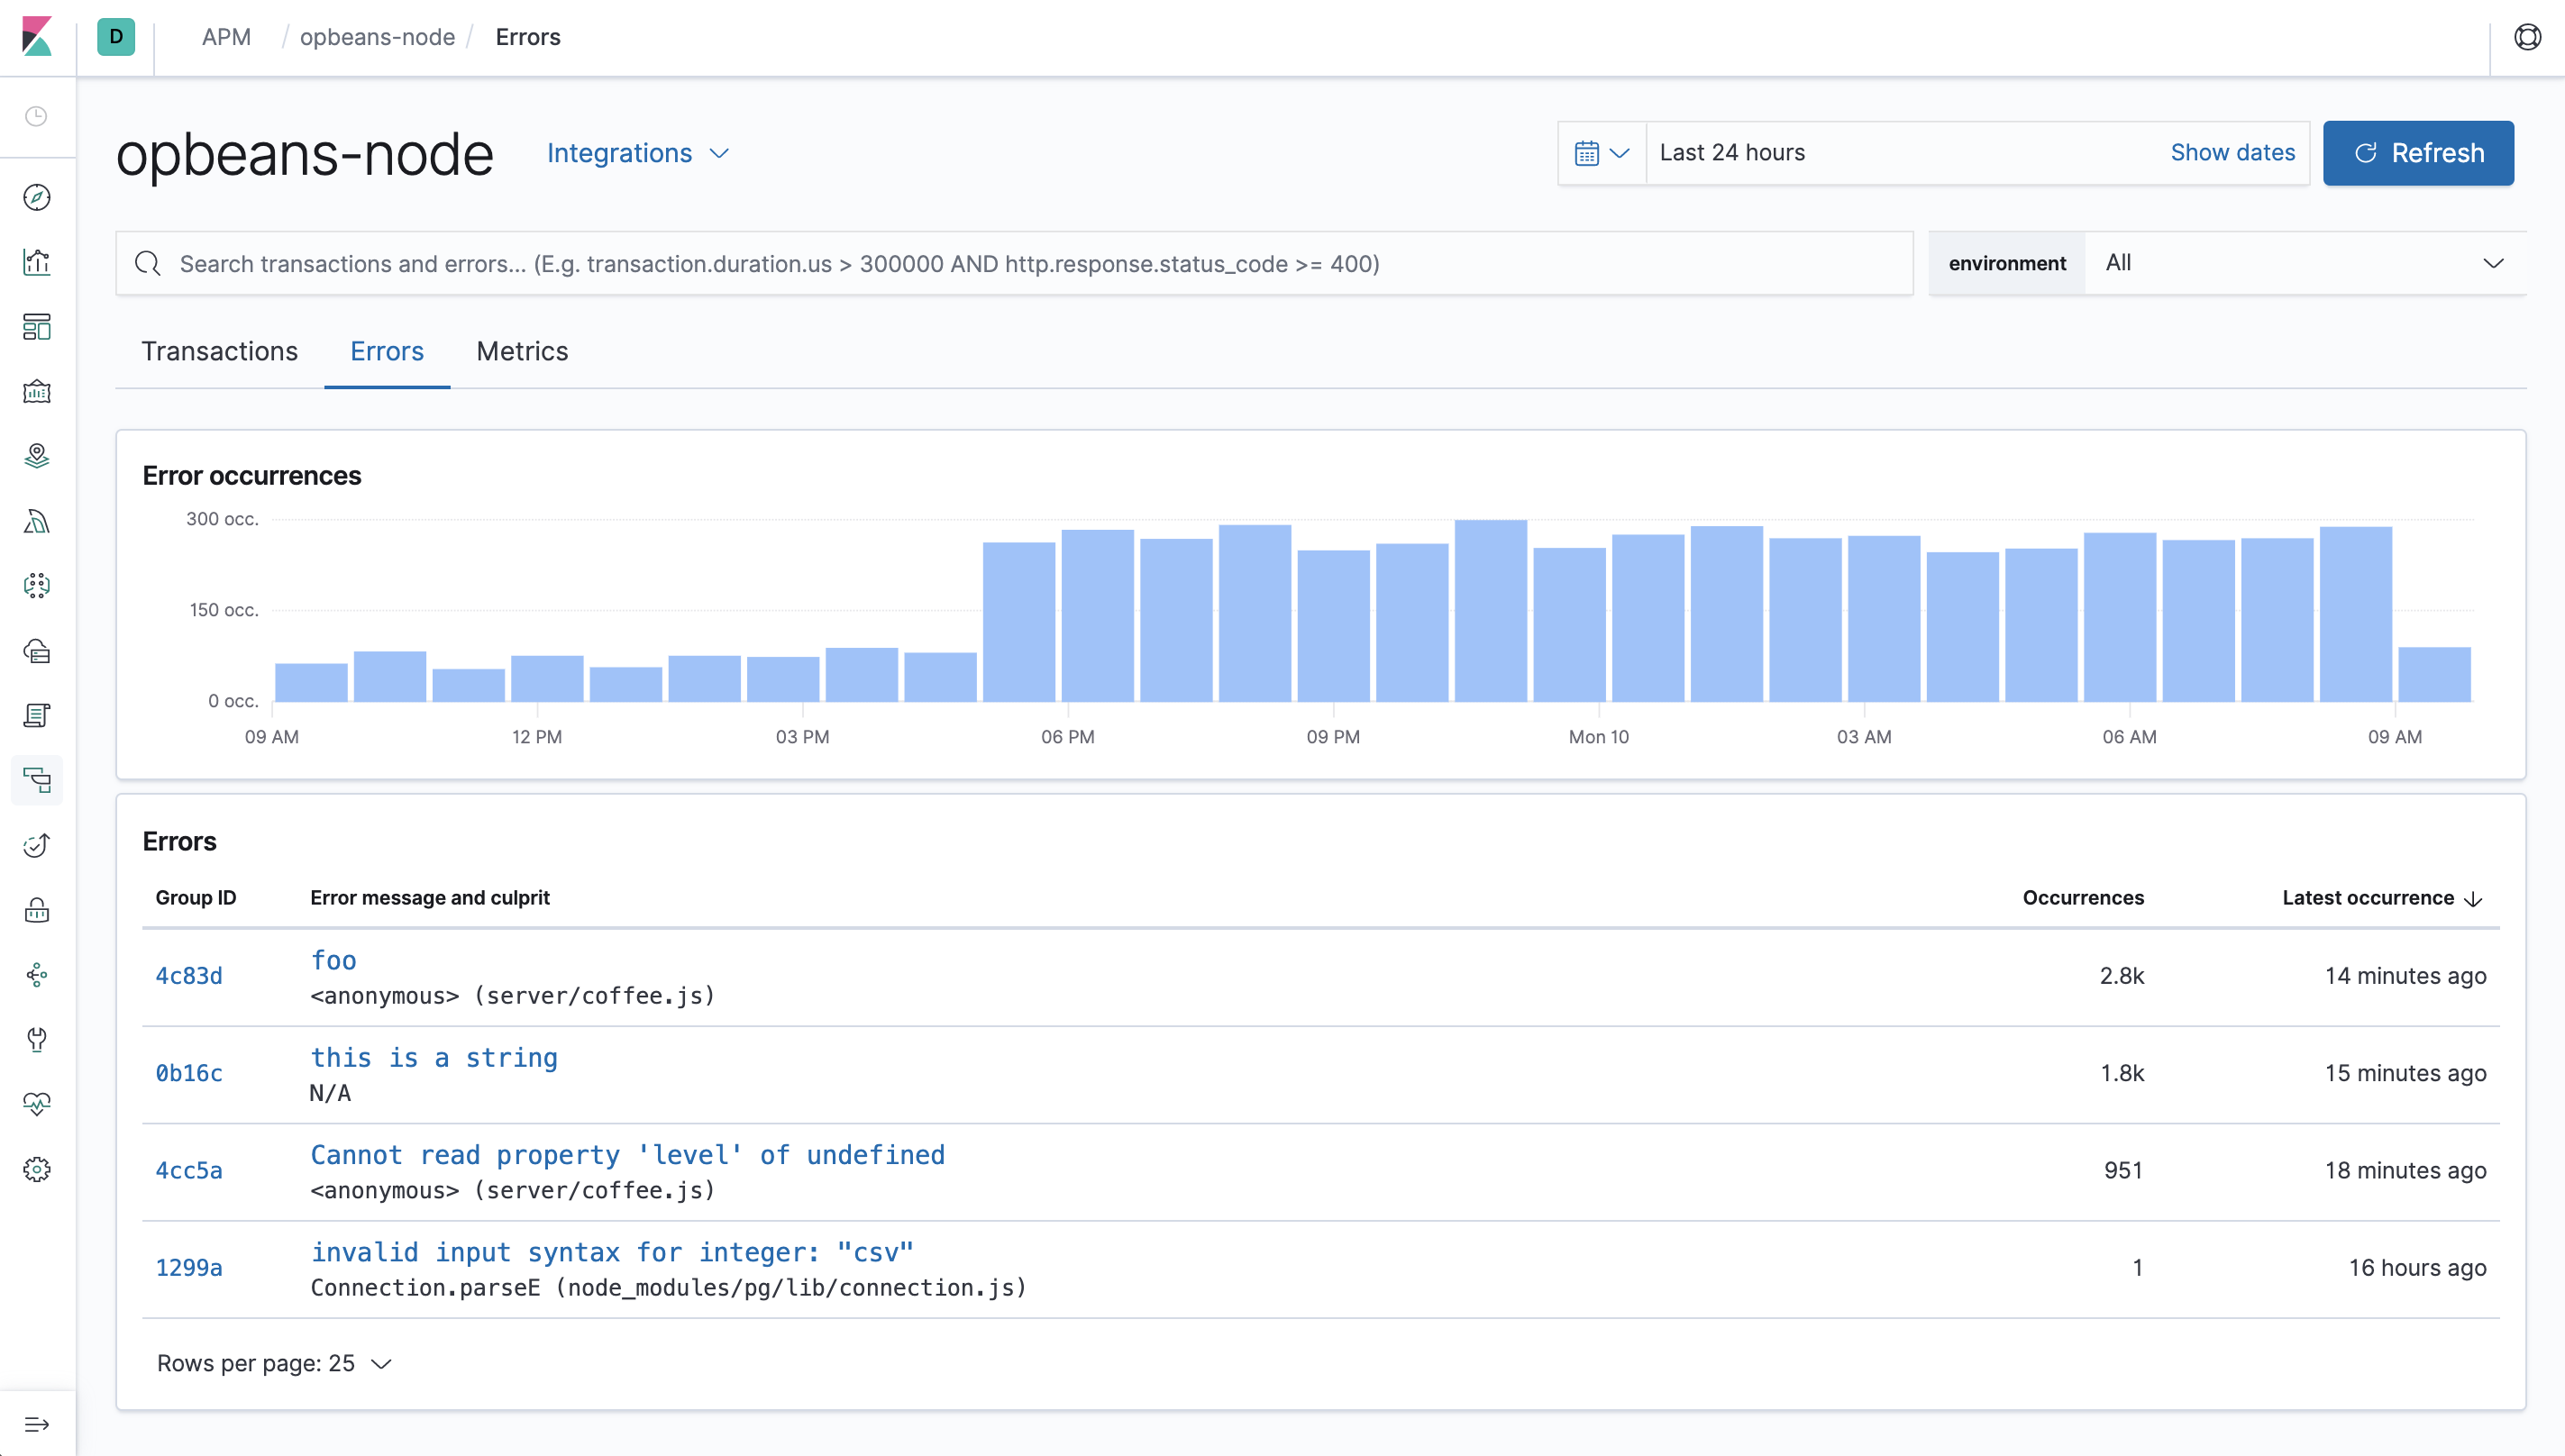Click the Refresh button
The width and height of the screenshot is (2565, 1456).
coord(2418,153)
